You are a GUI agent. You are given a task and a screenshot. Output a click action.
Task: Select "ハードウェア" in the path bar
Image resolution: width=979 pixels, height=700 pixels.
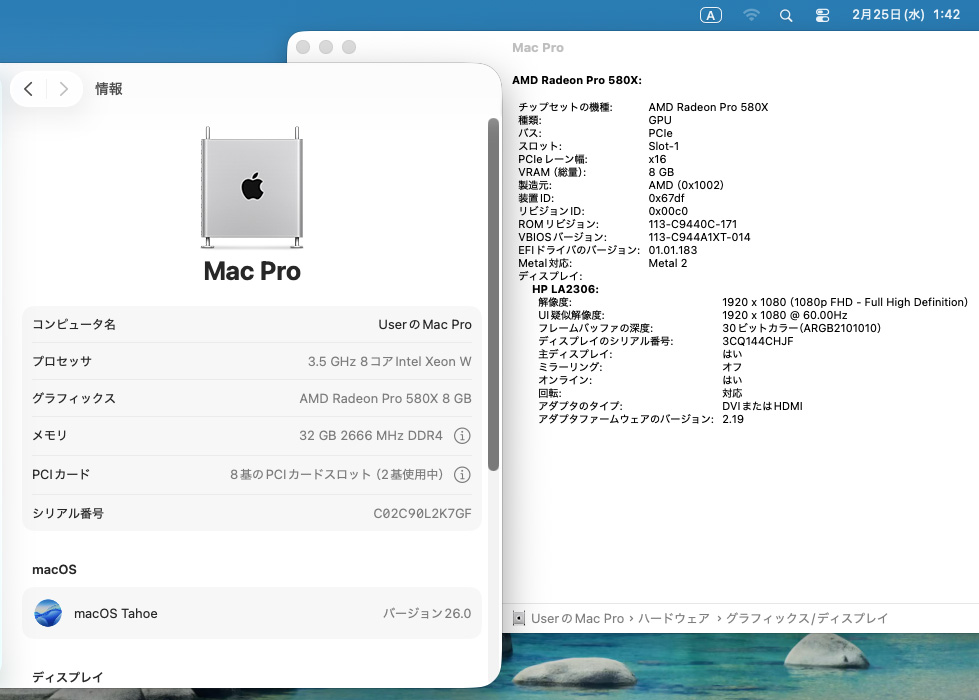point(674,619)
